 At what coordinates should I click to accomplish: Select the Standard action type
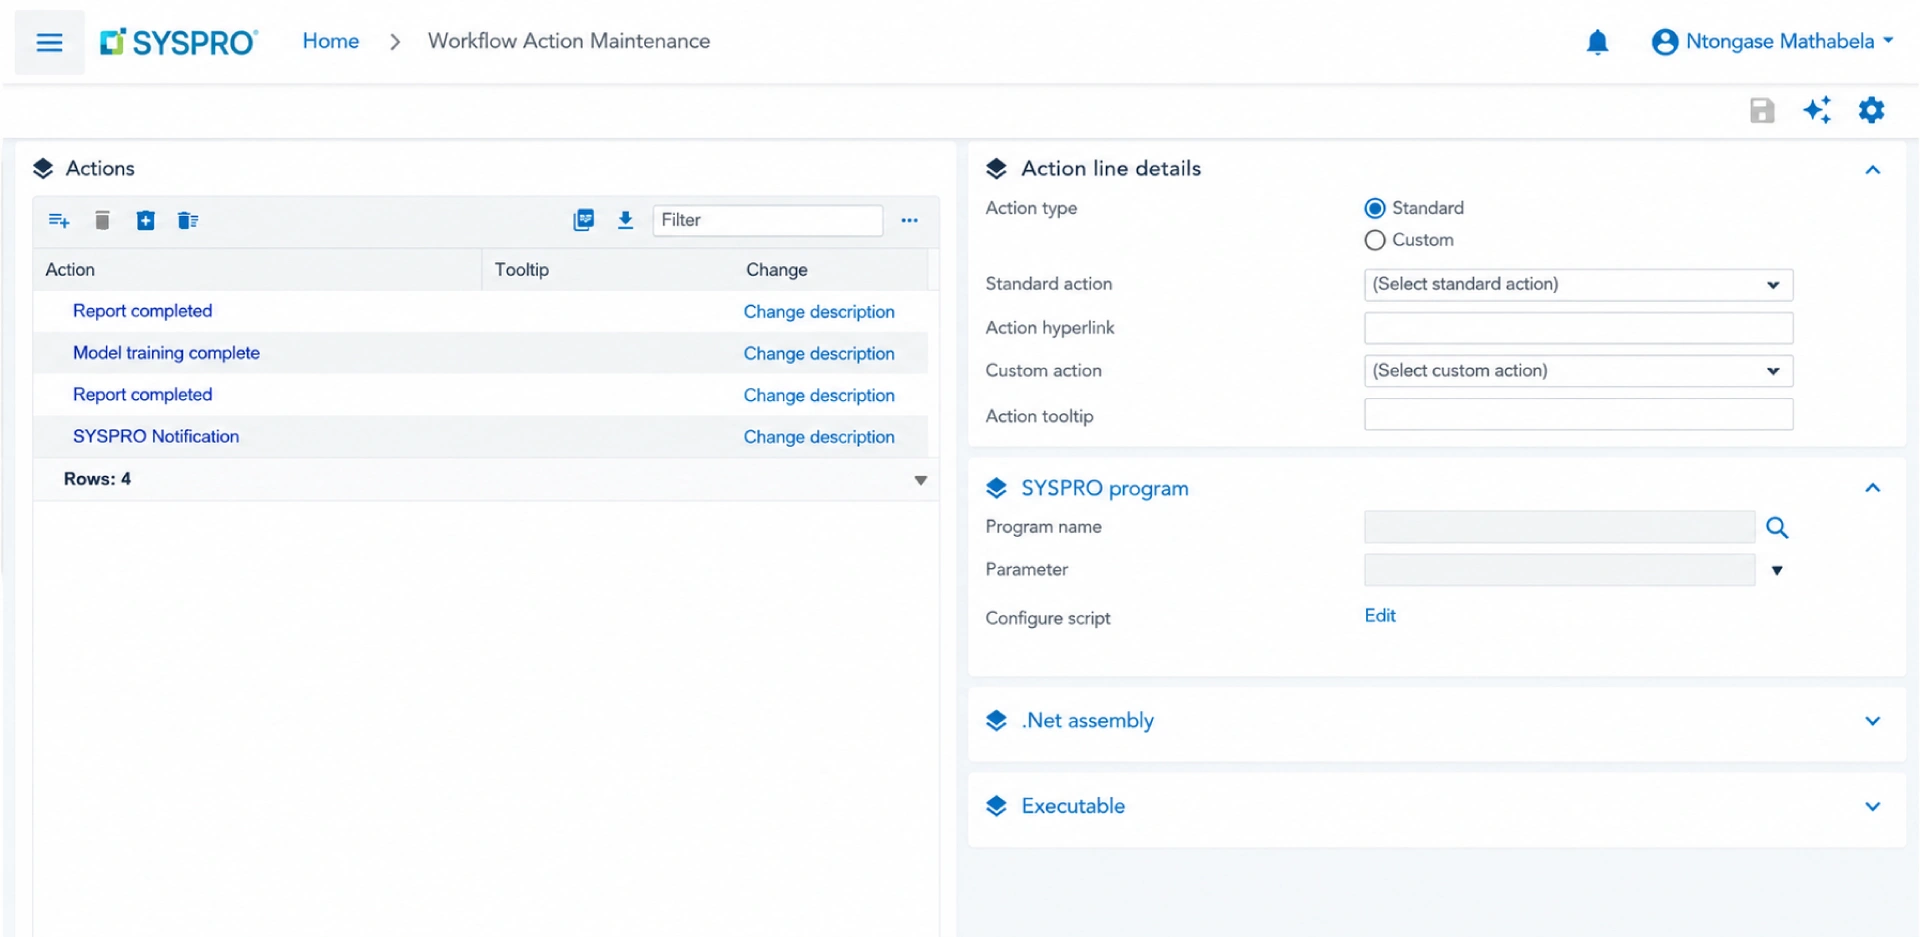pos(1375,208)
